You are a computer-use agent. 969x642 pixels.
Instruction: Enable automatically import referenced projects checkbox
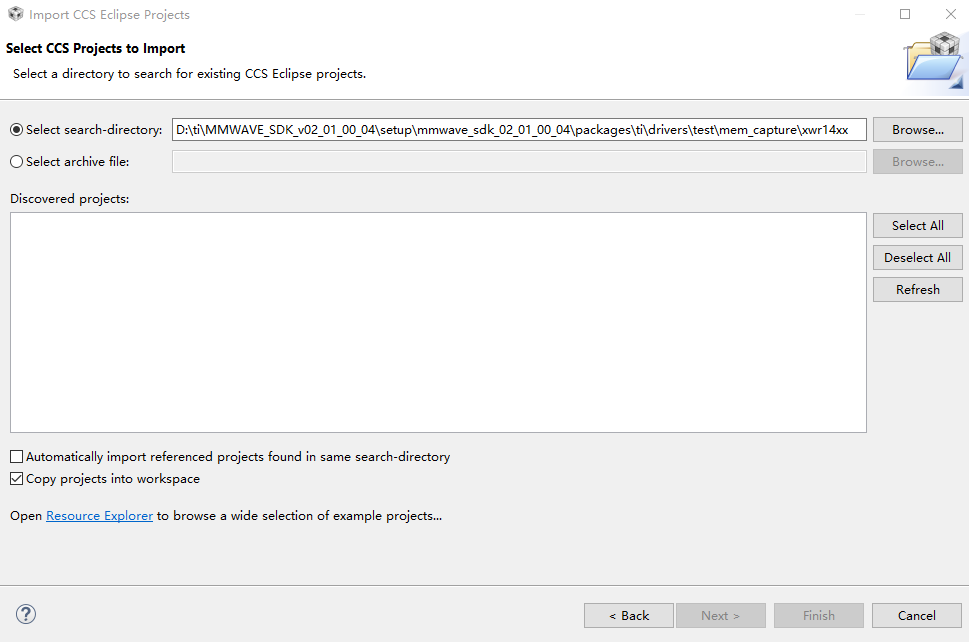(16, 457)
